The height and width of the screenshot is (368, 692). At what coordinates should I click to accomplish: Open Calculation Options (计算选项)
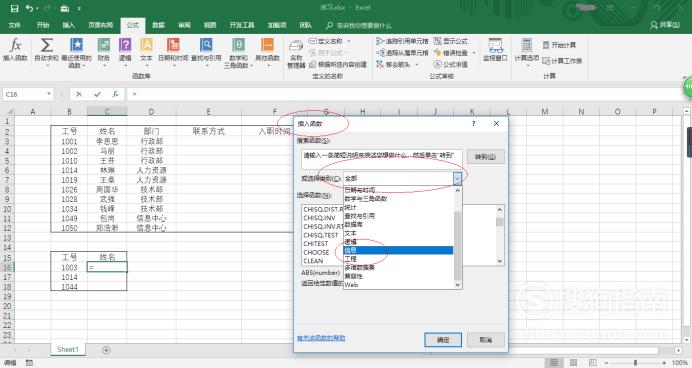pos(527,52)
